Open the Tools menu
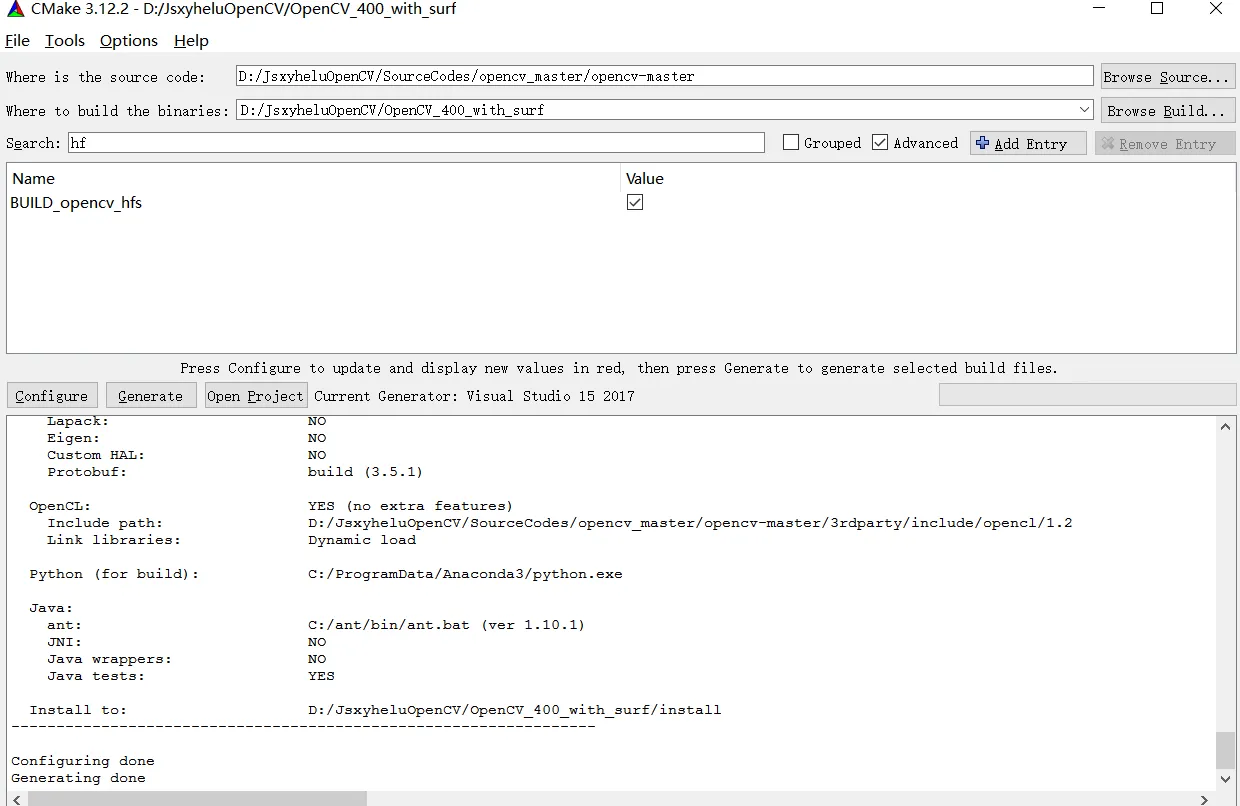 [x=65, y=41]
